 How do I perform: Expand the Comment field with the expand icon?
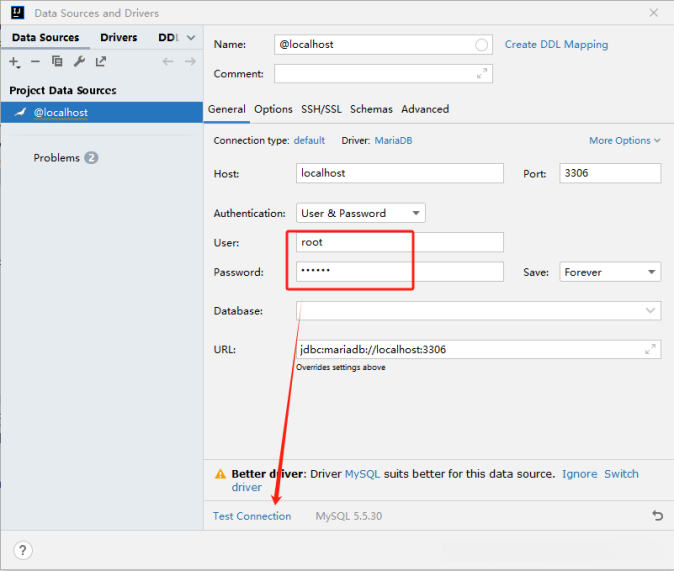pyautogui.click(x=482, y=74)
